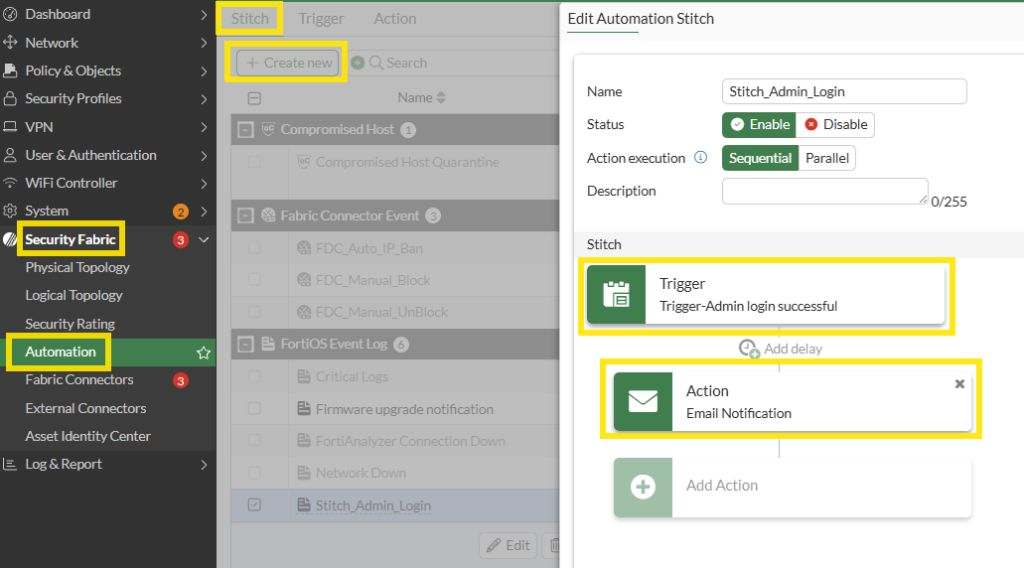Click the Dashboard gauge icon

(x=10, y=14)
